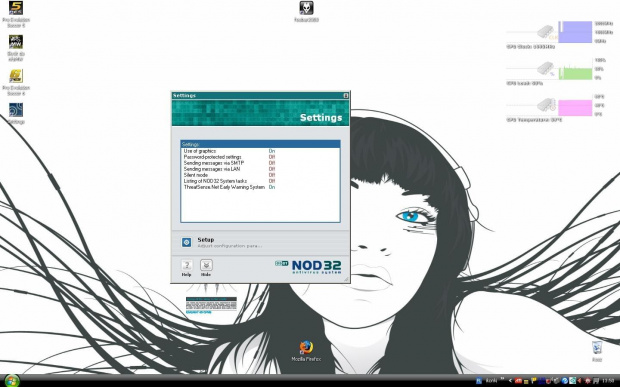Select the 'Password-protected settings' row
The width and height of the screenshot is (620, 387).
click(260, 157)
